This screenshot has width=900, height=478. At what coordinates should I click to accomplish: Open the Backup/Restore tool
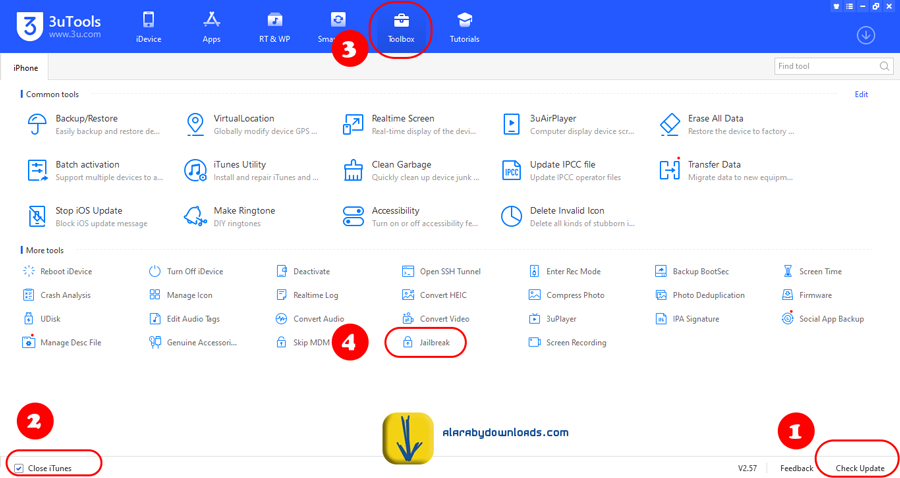pos(94,124)
